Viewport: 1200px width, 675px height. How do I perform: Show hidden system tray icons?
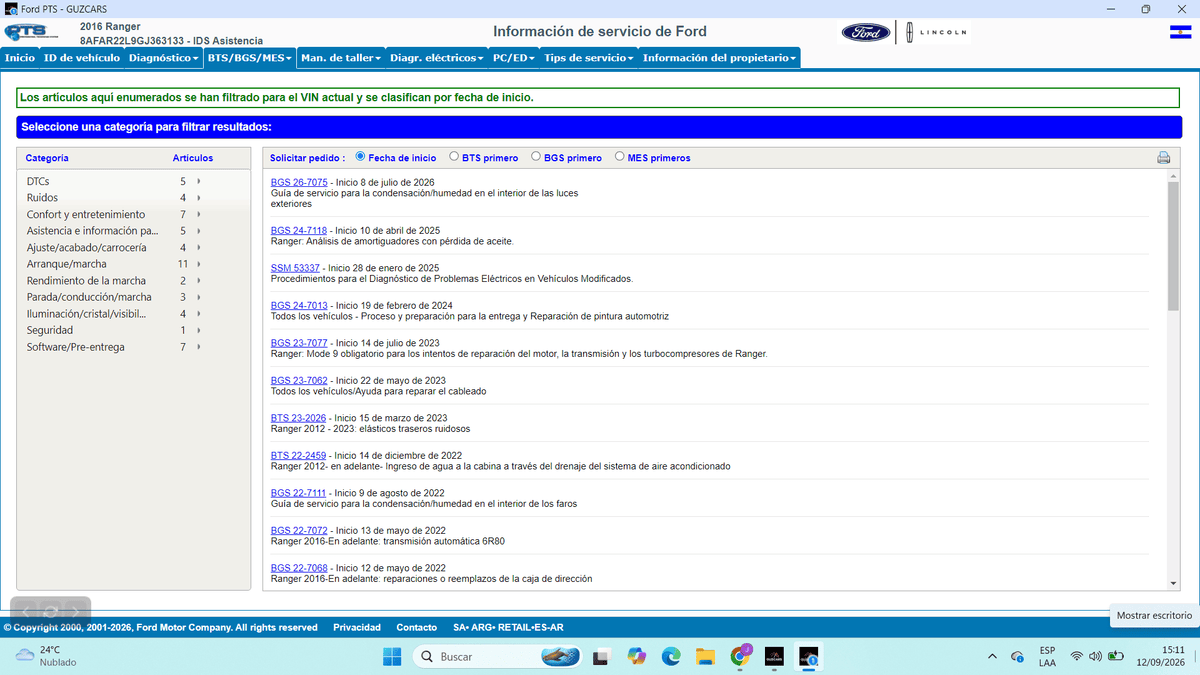[x=992, y=656]
